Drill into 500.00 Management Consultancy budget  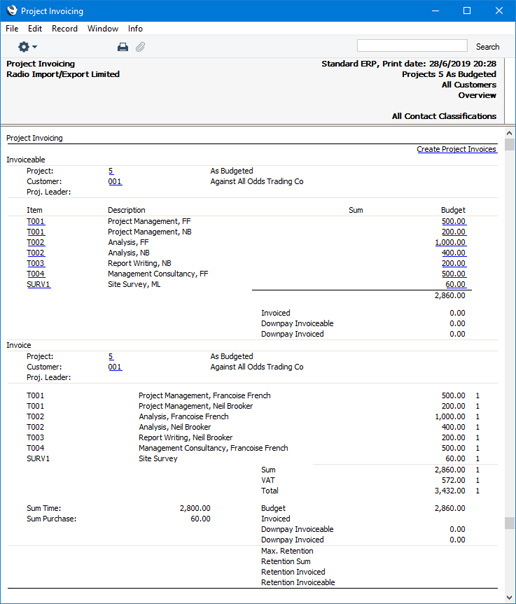(454, 273)
